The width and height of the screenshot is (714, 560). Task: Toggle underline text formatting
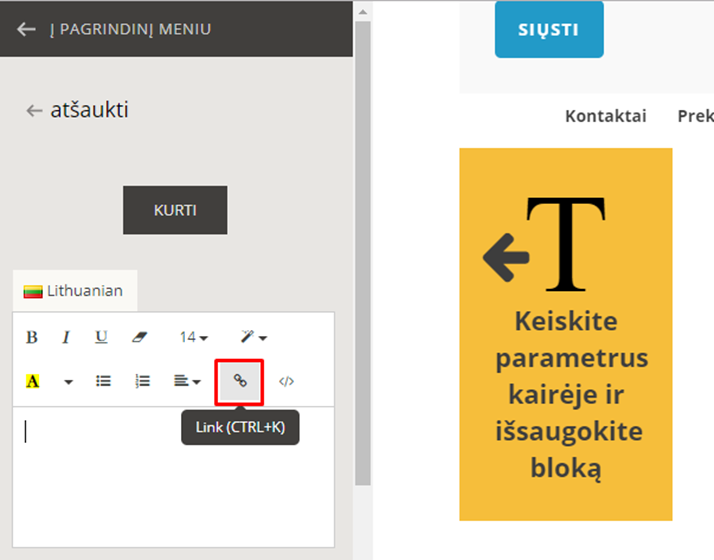tap(101, 337)
